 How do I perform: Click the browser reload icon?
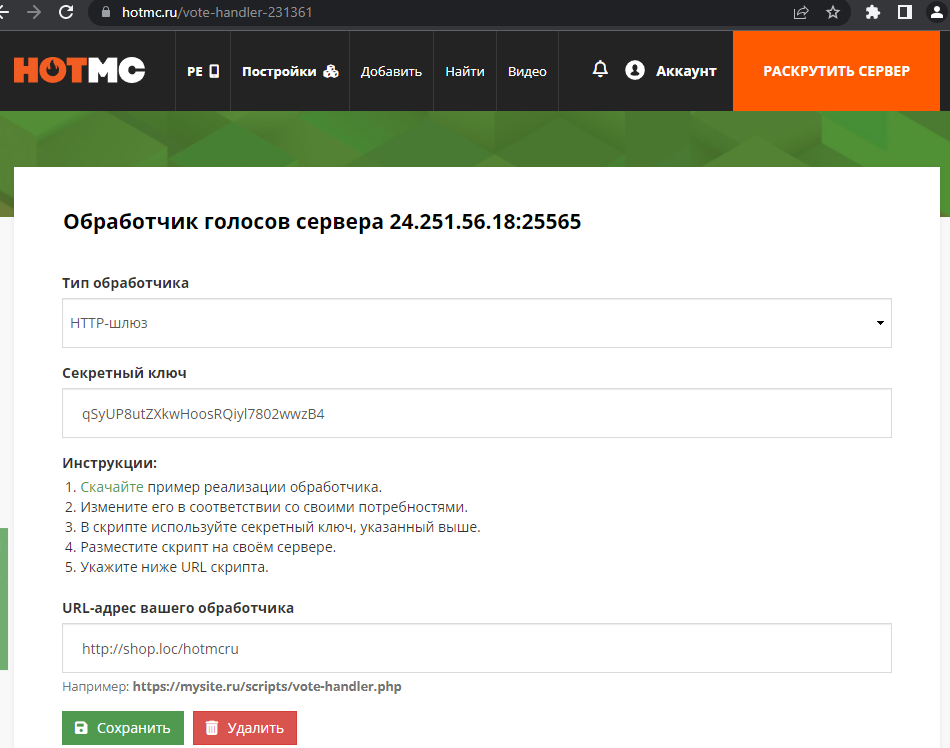pos(66,13)
